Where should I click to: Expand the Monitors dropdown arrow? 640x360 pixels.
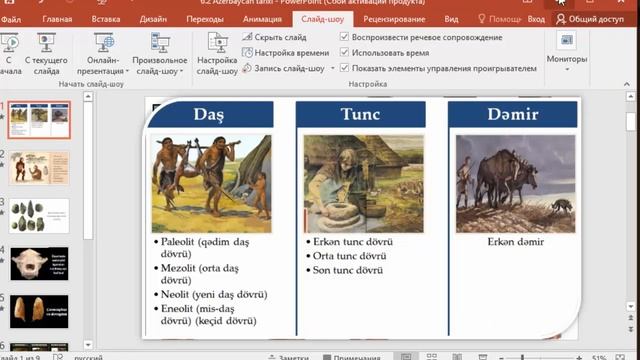[x=567, y=70]
